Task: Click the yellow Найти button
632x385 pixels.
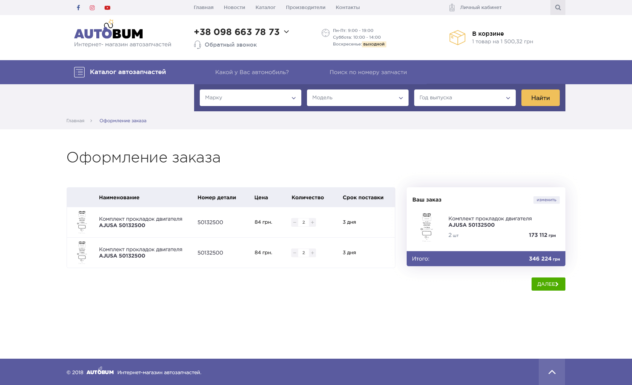Action: point(540,98)
